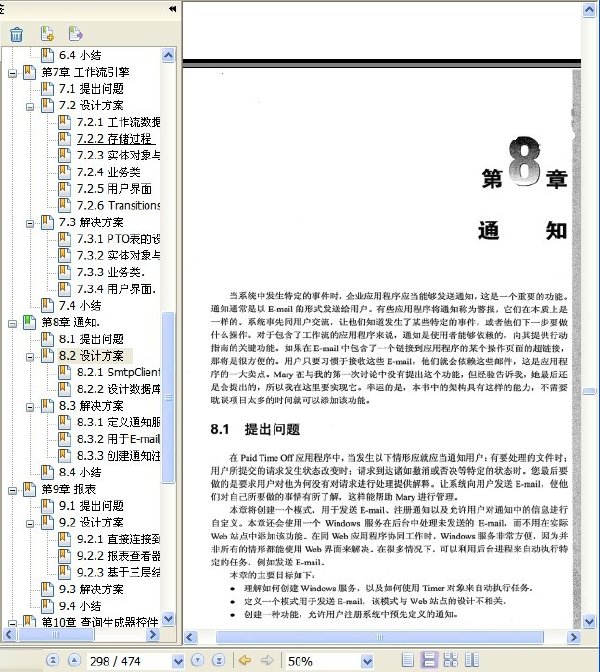This screenshot has height=672, width=600.
Task: Open bookmark 7.3.1 PTO表
Action: (118, 239)
